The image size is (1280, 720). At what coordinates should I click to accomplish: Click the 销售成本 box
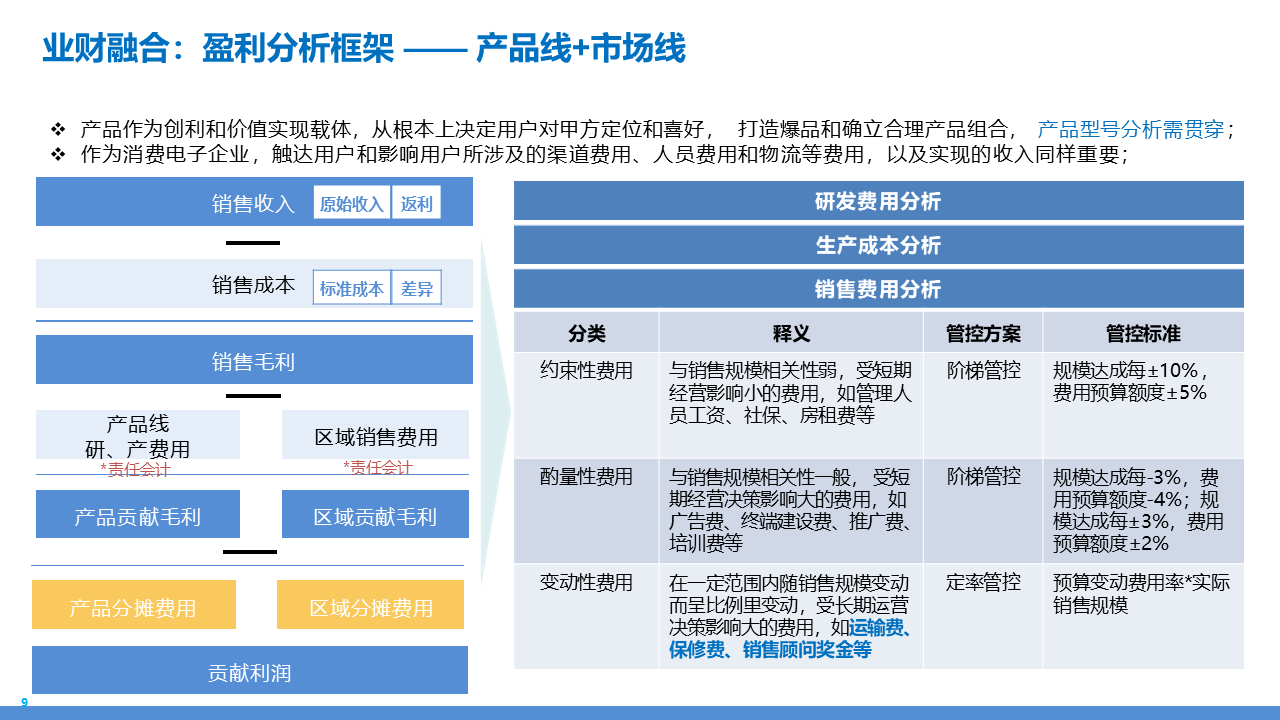[254, 284]
